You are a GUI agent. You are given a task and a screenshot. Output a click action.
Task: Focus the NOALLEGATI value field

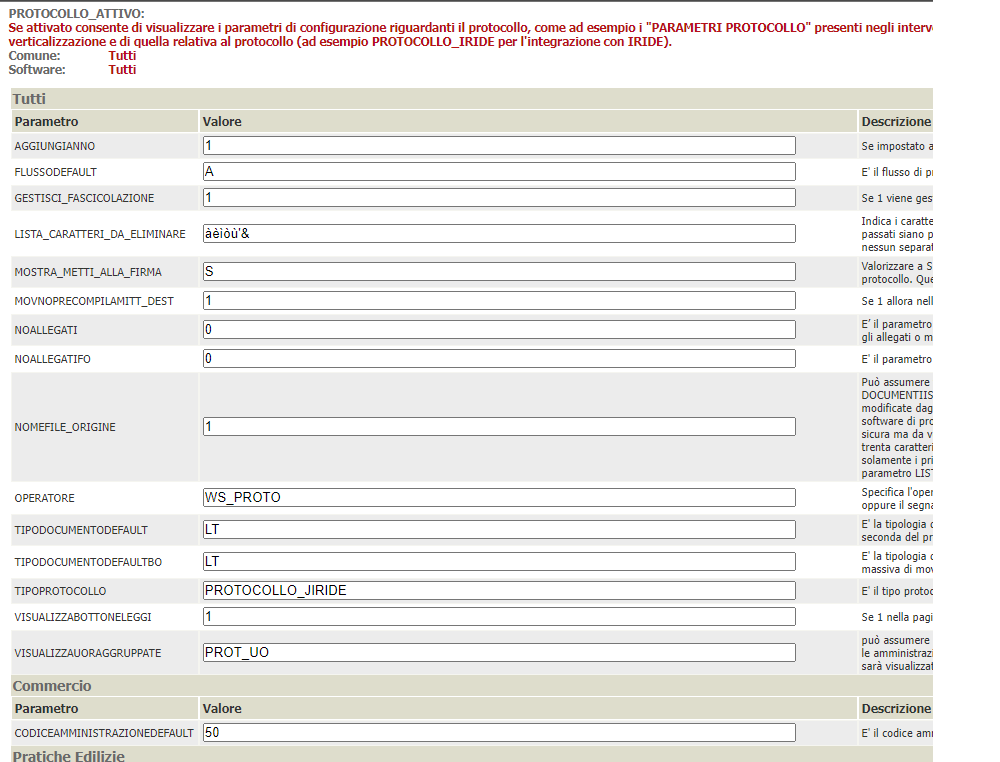point(498,330)
